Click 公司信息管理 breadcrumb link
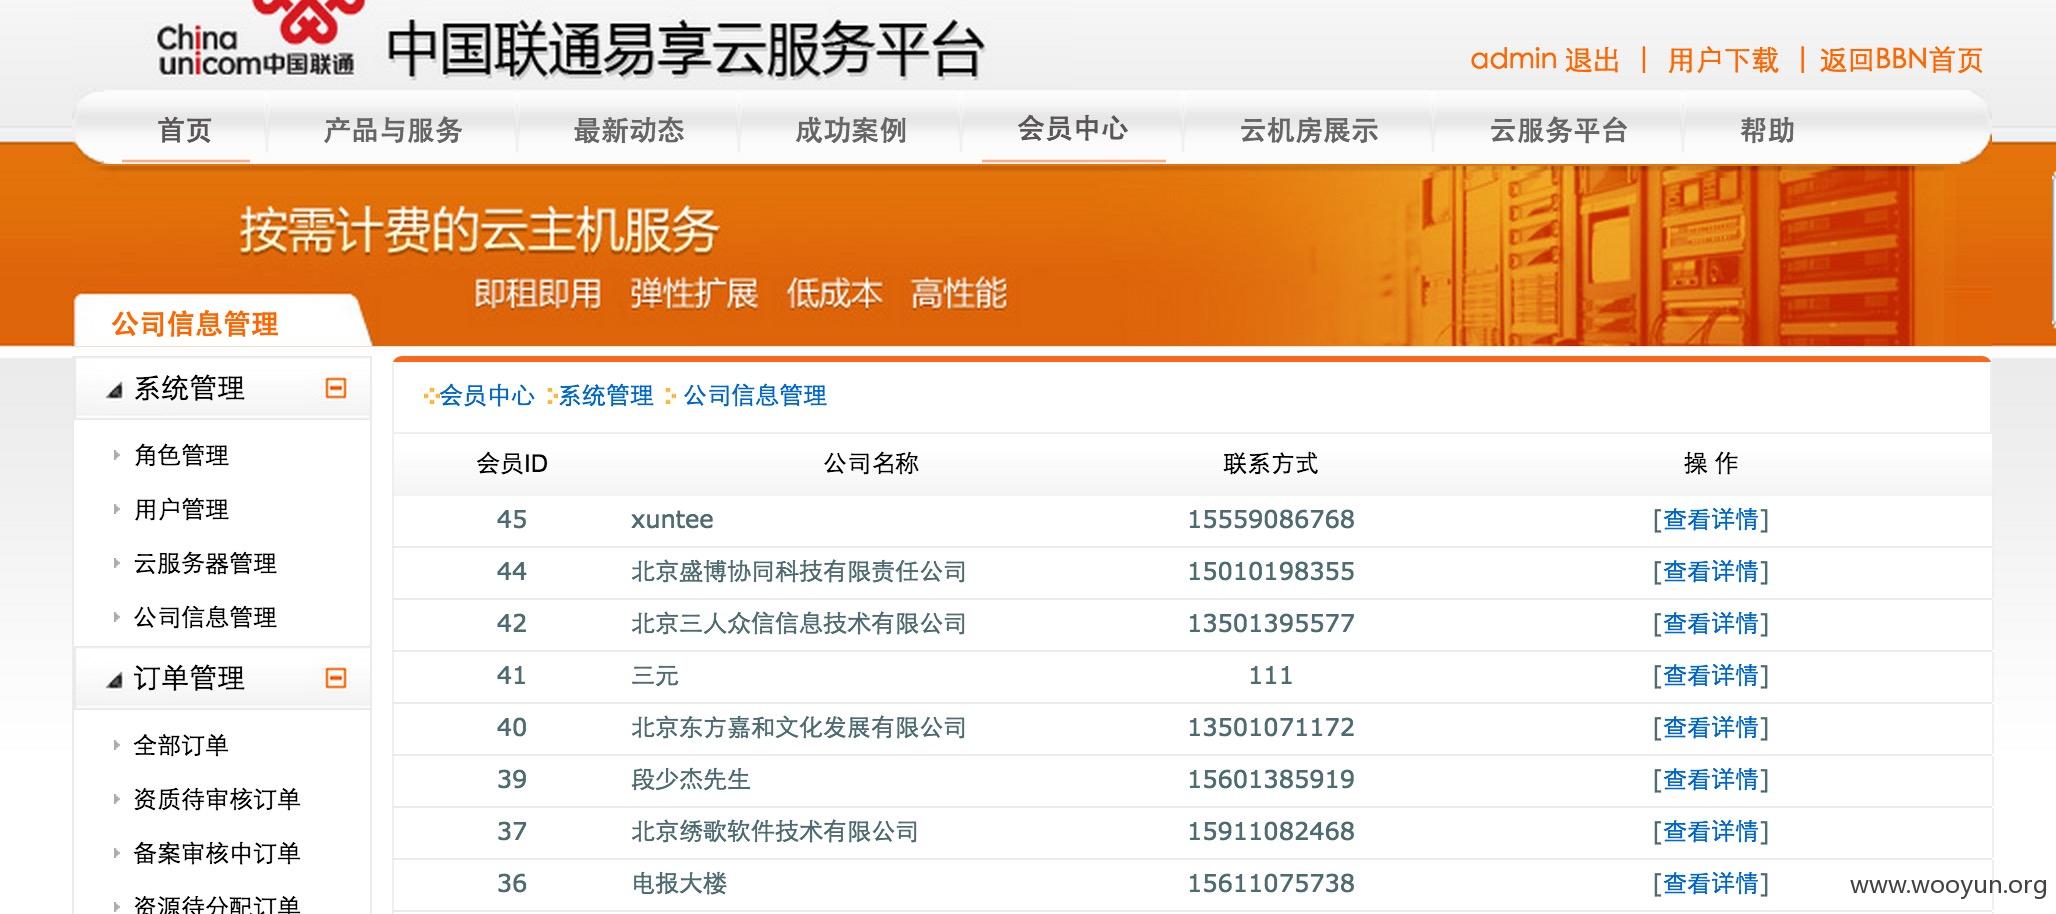Screen dimensions: 2056x914 click(x=755, y=396)
